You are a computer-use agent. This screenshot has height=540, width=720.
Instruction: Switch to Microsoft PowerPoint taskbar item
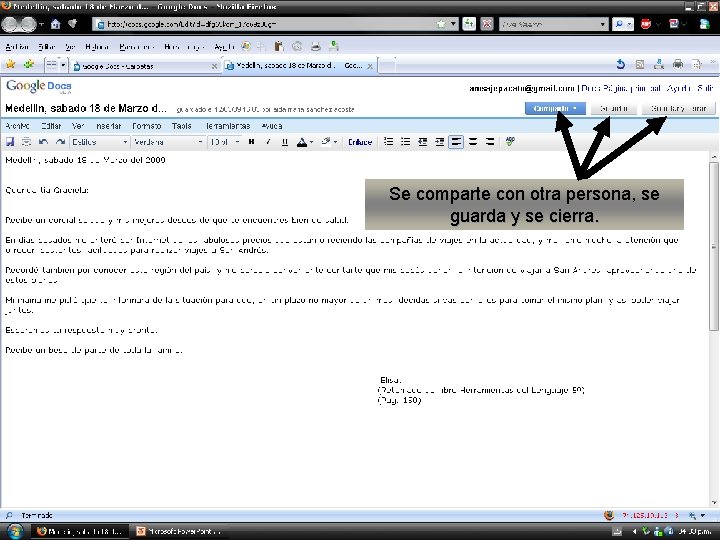(180, 532)
